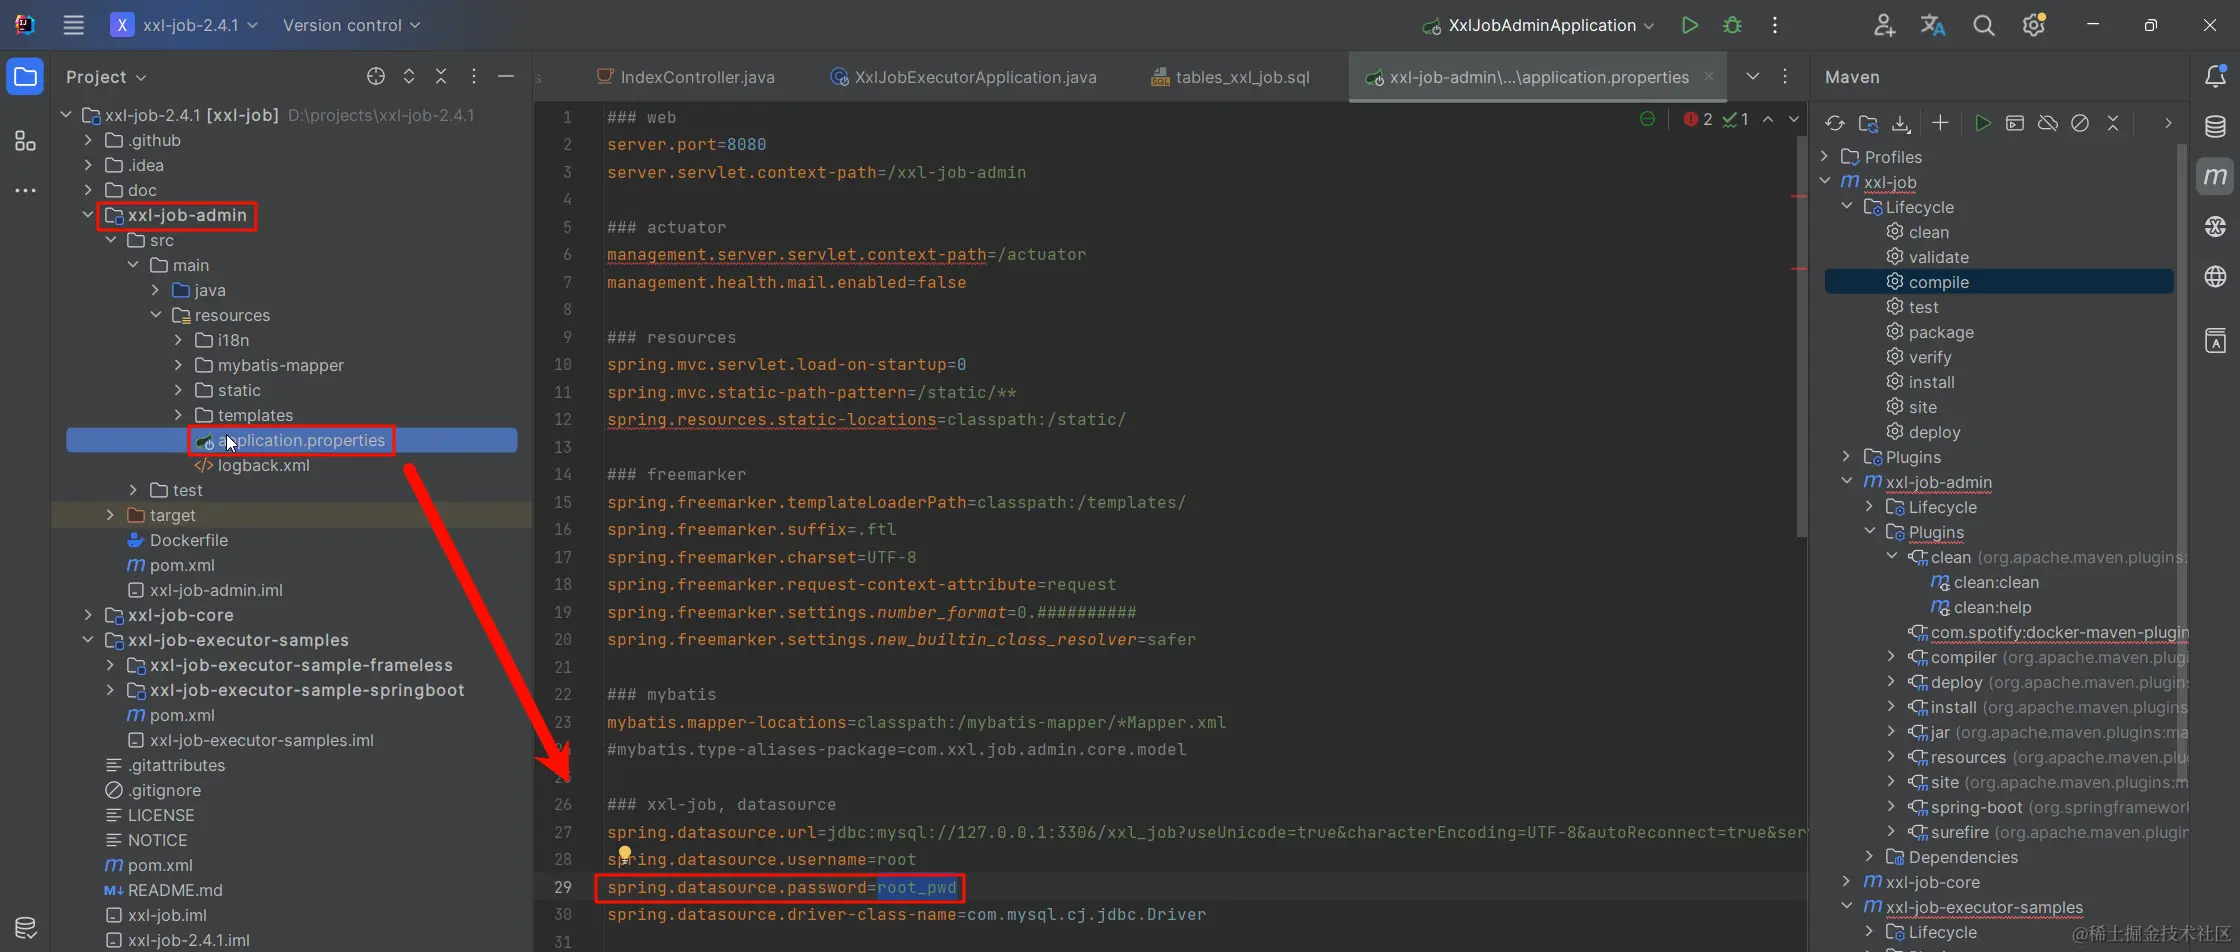Open the translate icon in title bar
The image size is (2240, 952).
tap(1933, 25)
